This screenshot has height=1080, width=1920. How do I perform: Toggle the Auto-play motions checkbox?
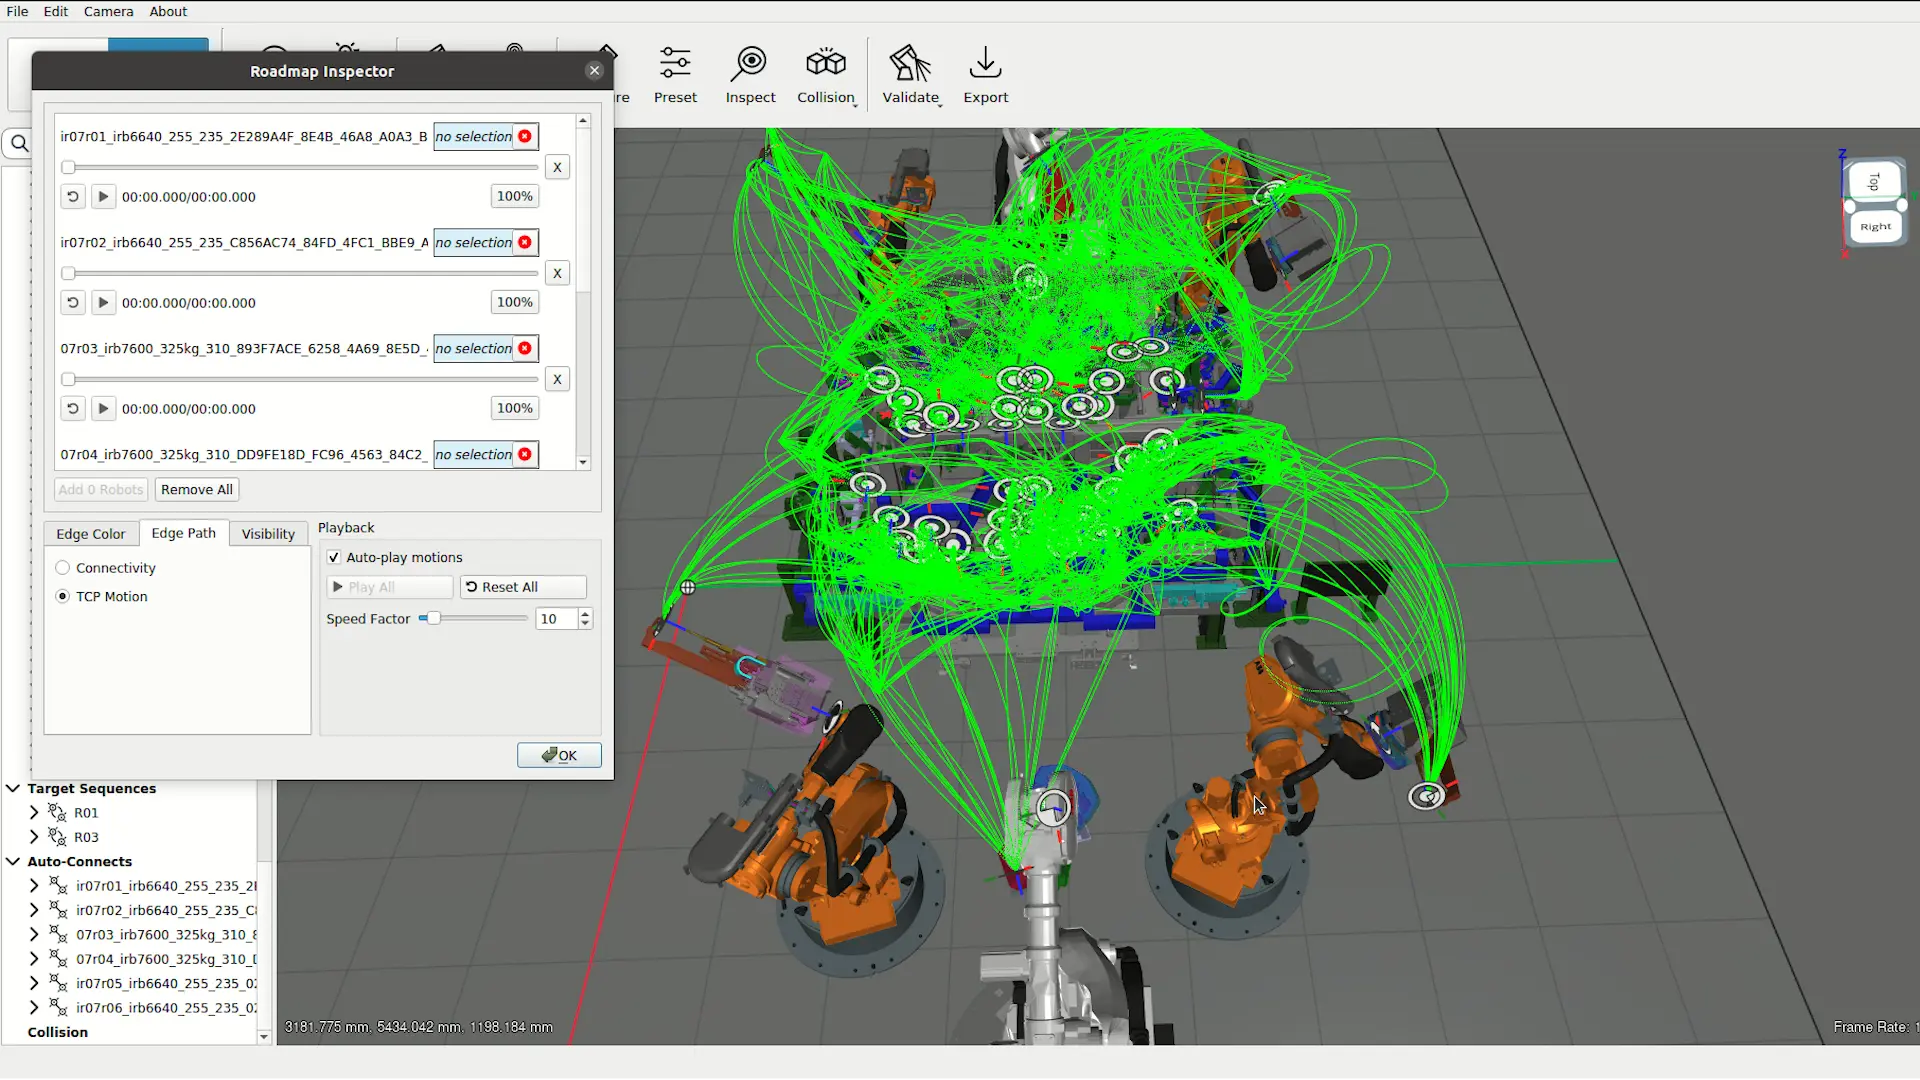(334, 558)
